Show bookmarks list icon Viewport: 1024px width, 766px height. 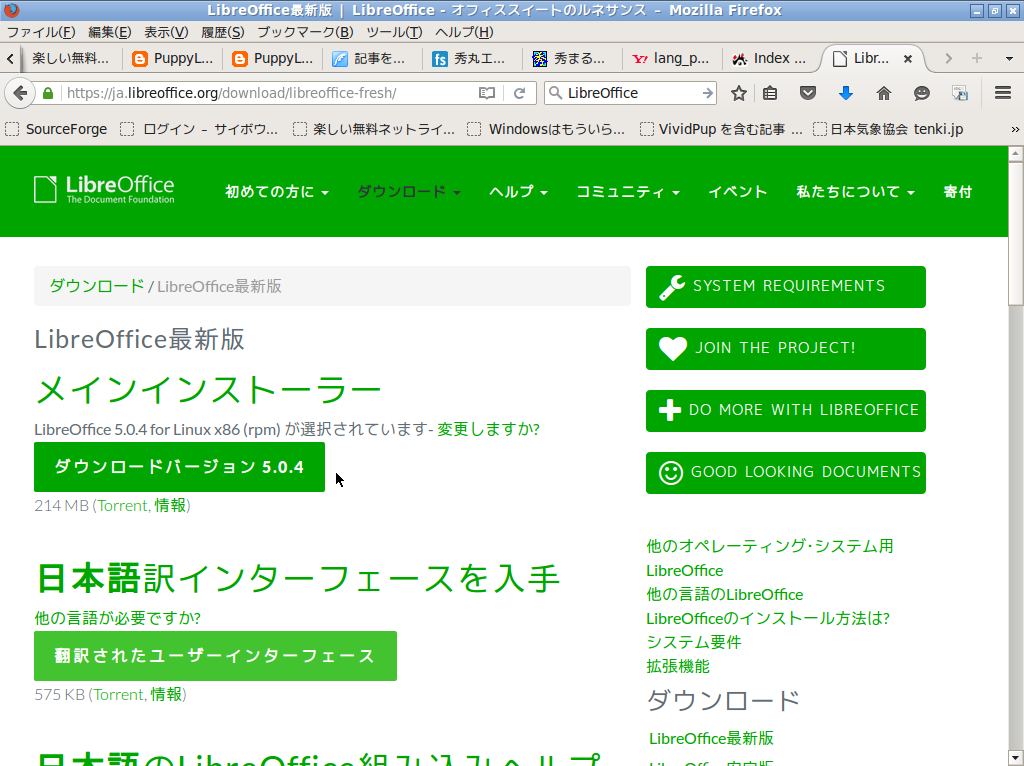[x=770, y=93]
